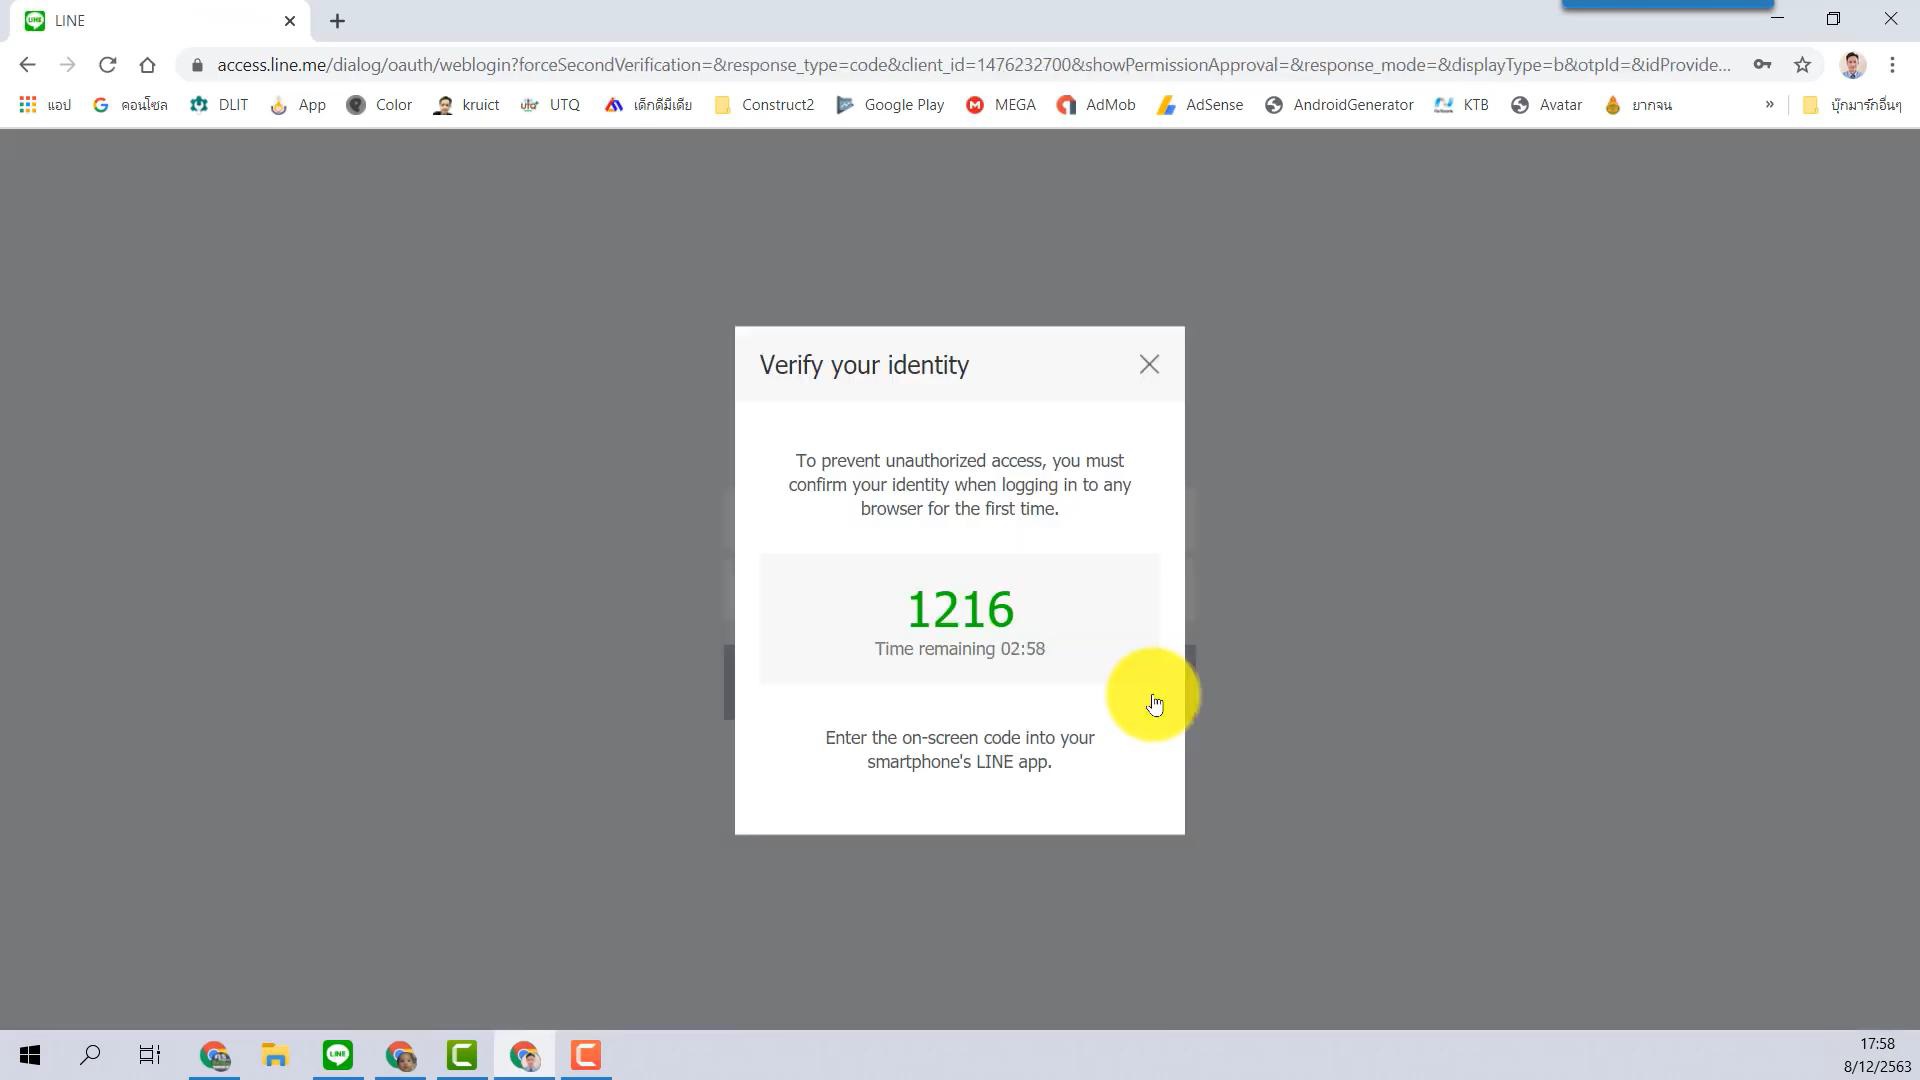Screen dimensions: 1920x1080
Task: Open the Color bookmark
Action: coord(379,105)
